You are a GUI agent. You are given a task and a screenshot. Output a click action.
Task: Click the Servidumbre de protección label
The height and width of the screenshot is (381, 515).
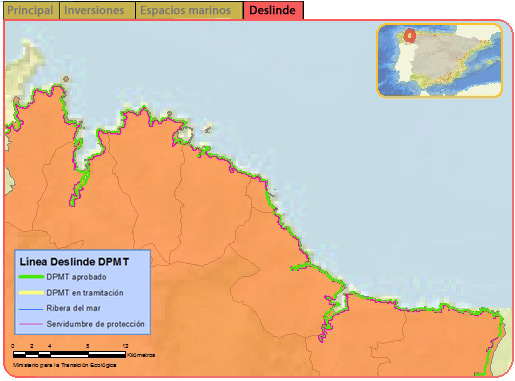click(95, 324)
